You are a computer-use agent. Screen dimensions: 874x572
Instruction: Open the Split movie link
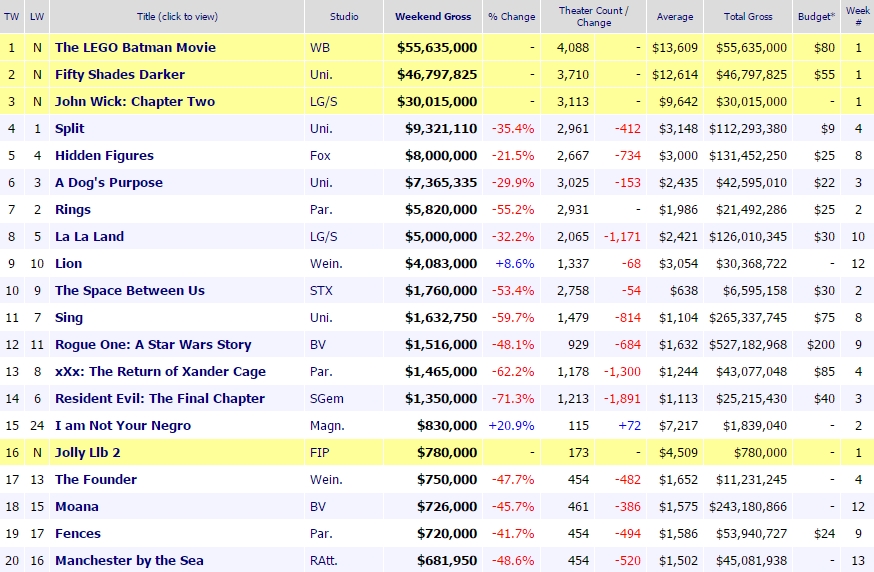click(x=69, y=129)
